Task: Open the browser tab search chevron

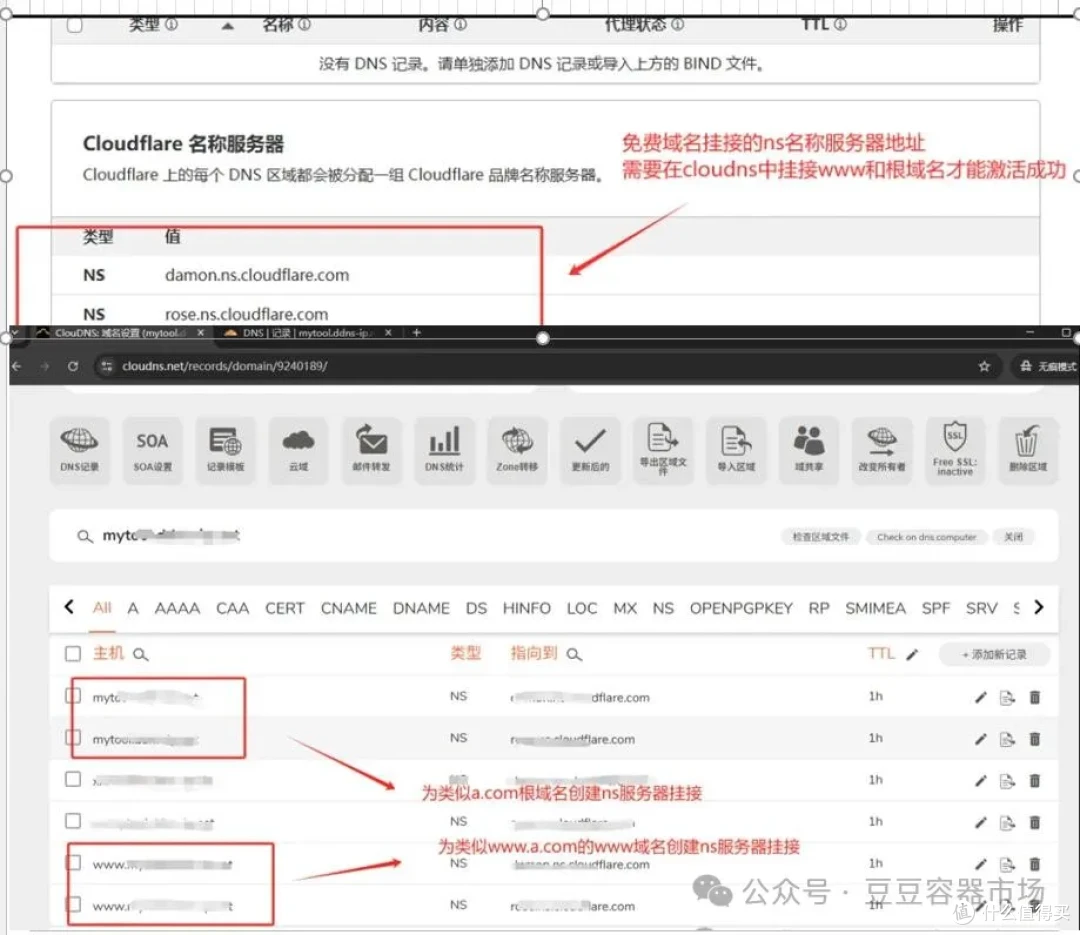Action: click(15, 333)
